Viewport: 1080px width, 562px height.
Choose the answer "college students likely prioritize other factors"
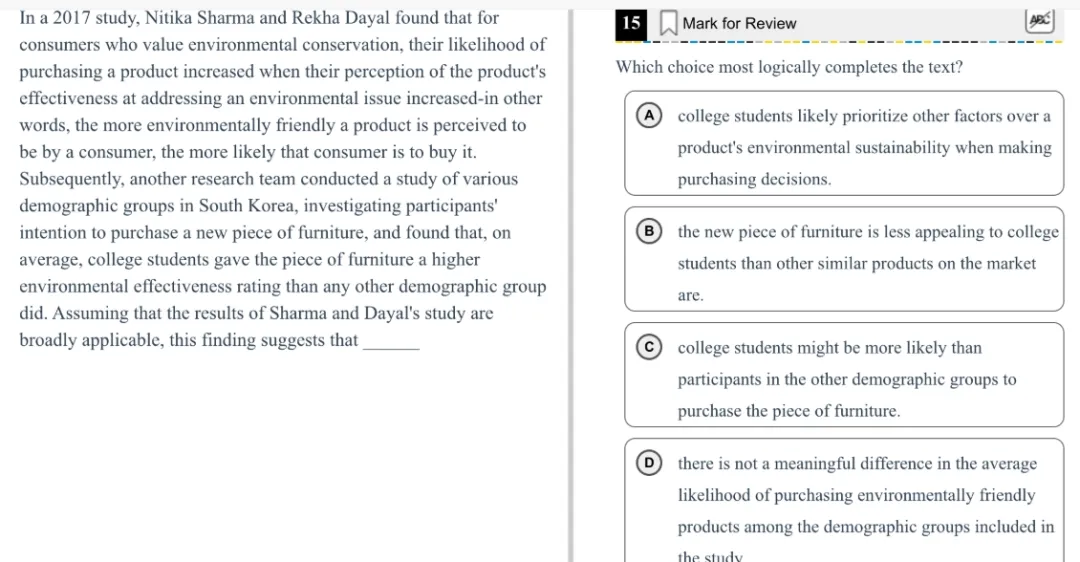point(864,147)
